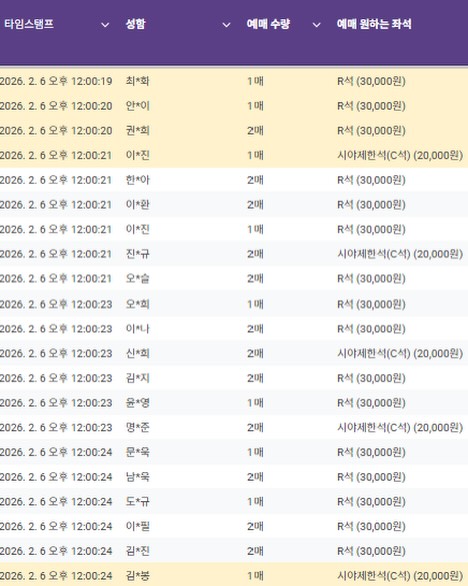Open the 예매 수량 column filter dropdown
This screenshot has height=586, width=468.
317,25
